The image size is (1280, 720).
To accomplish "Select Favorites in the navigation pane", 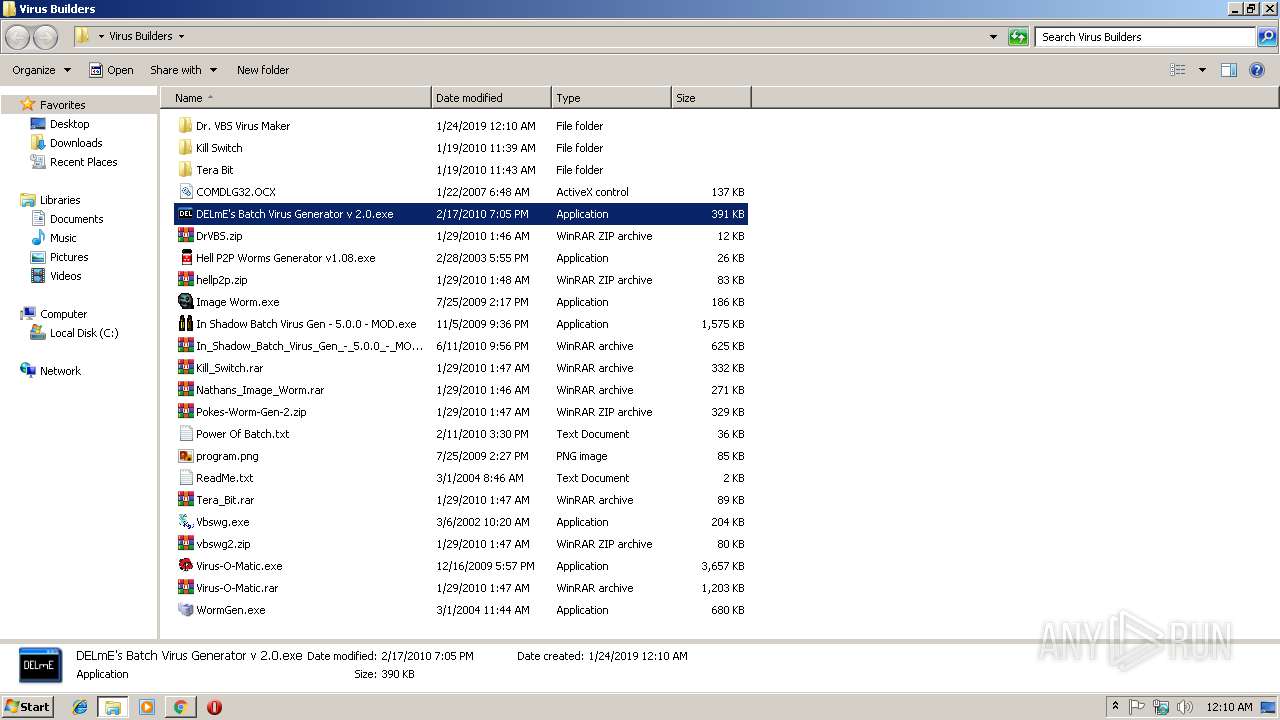I will [62, 105].
